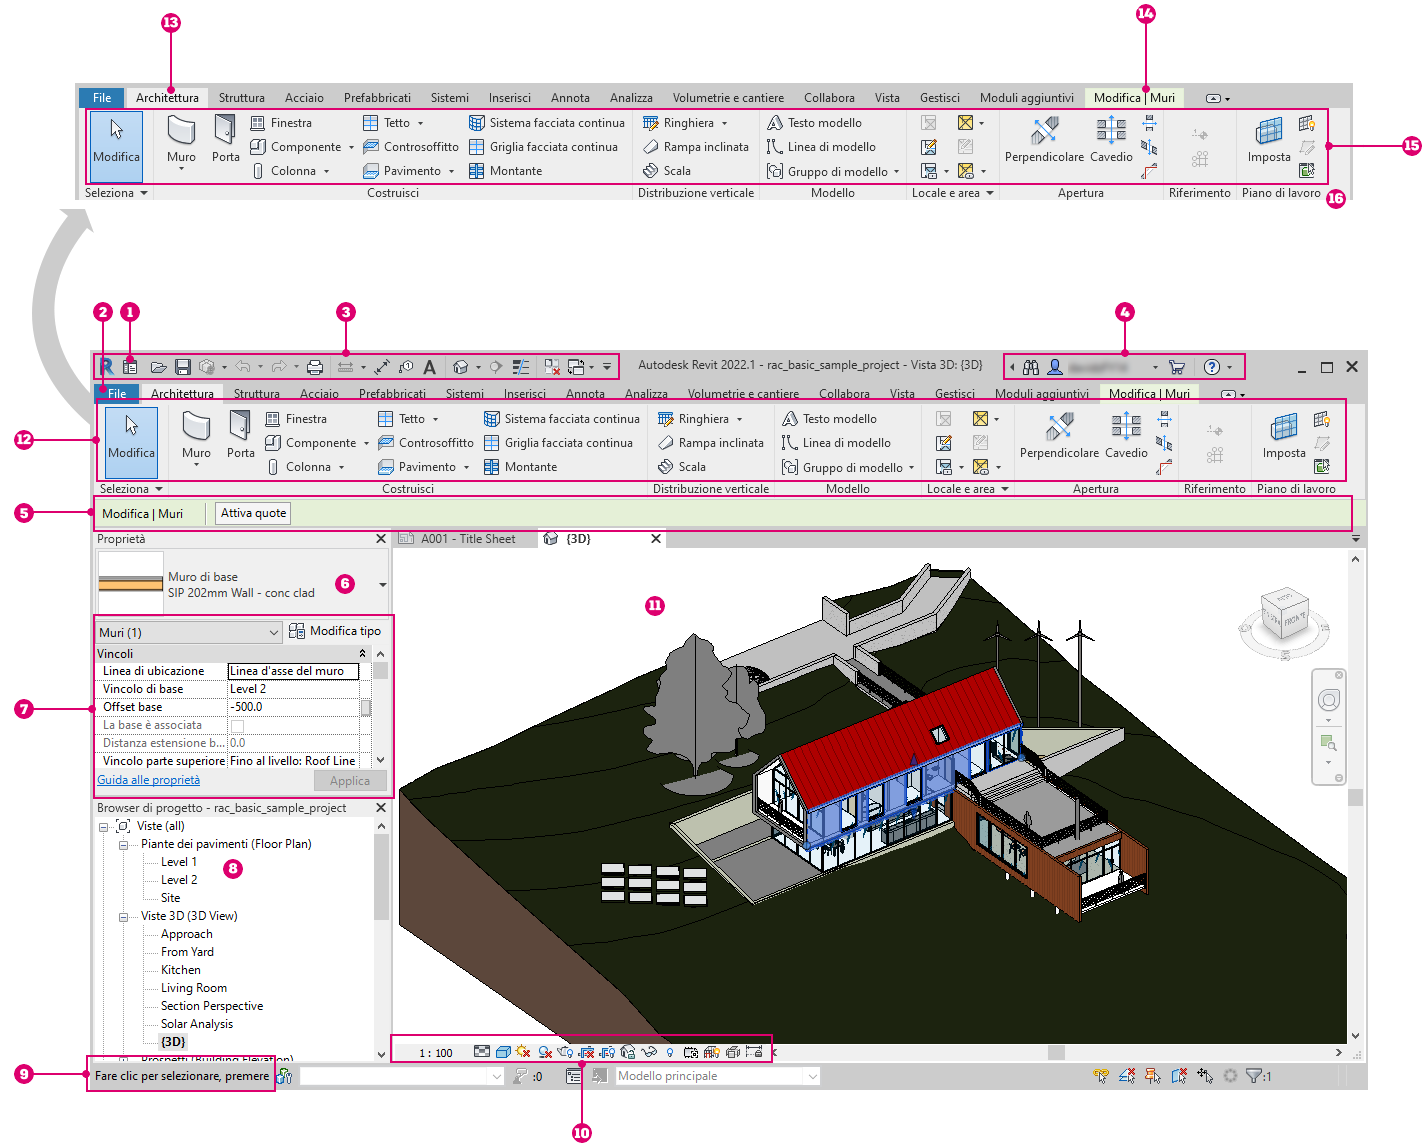Close the Proprietà palette with its X
The image size is (1424, 1143).
[380, 539]
